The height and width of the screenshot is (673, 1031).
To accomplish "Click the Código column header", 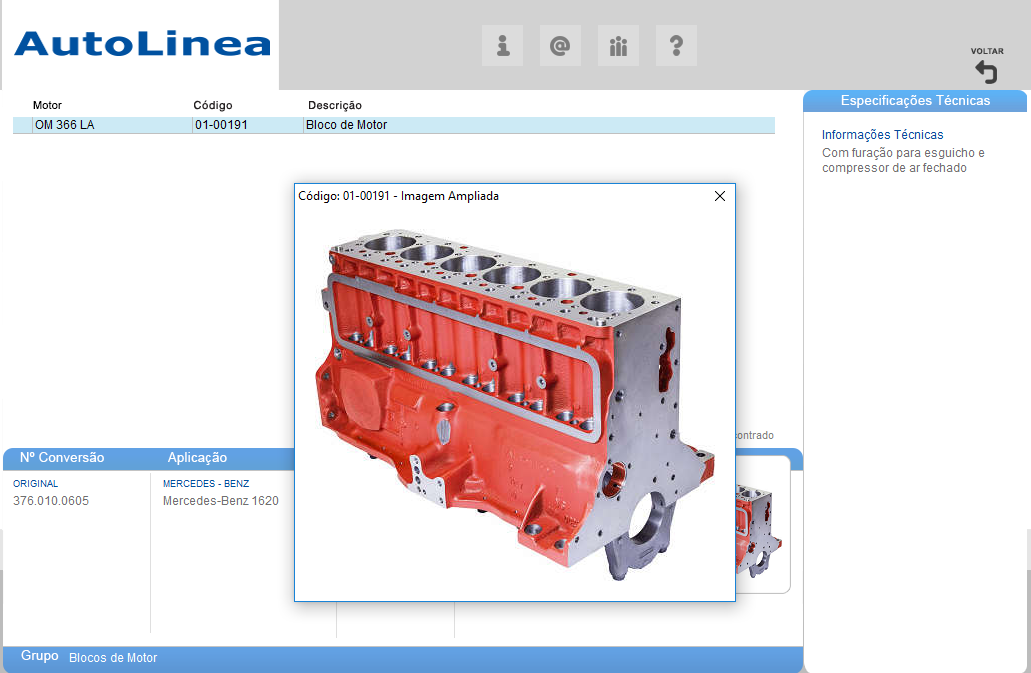I will tap(212, 105).
